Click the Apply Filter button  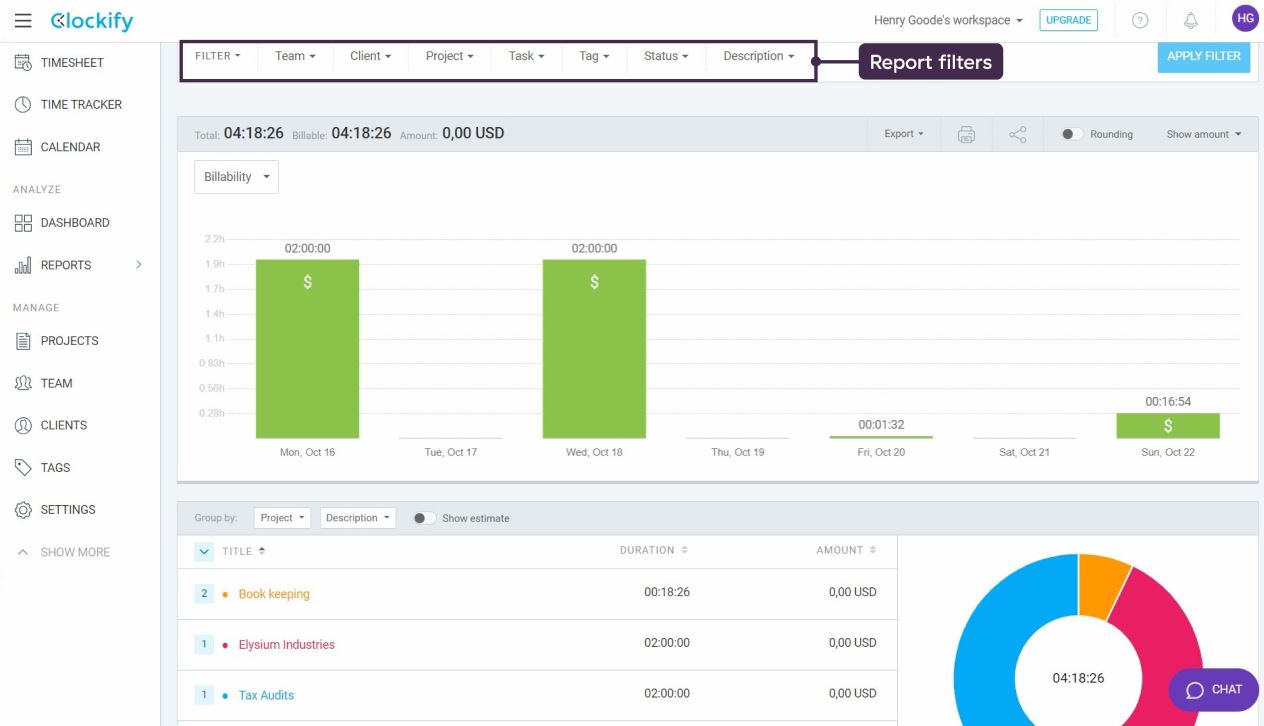(1203, 57)
